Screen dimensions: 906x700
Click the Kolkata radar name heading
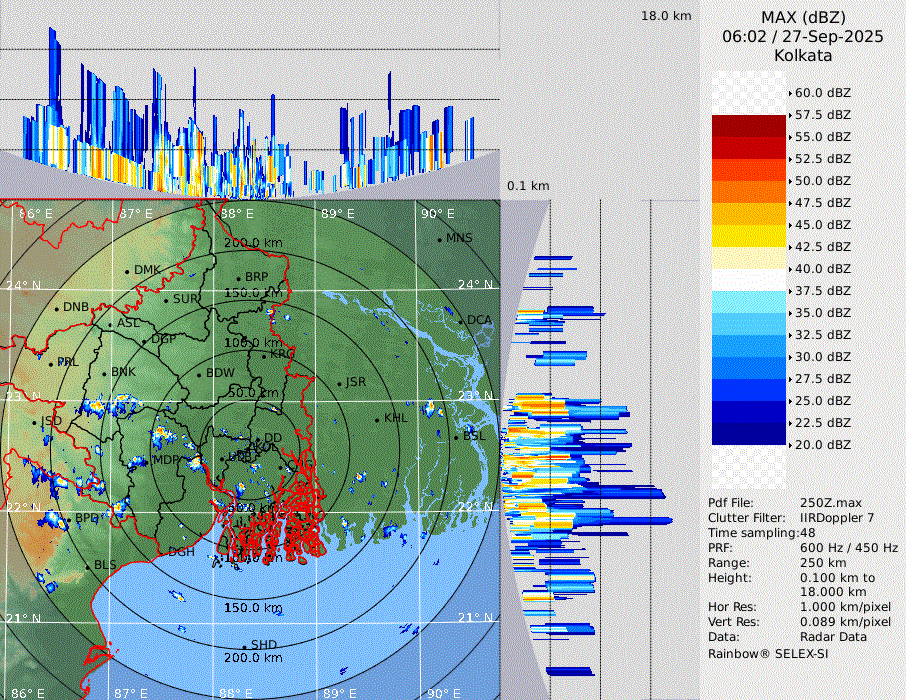[x=803, y=55]
